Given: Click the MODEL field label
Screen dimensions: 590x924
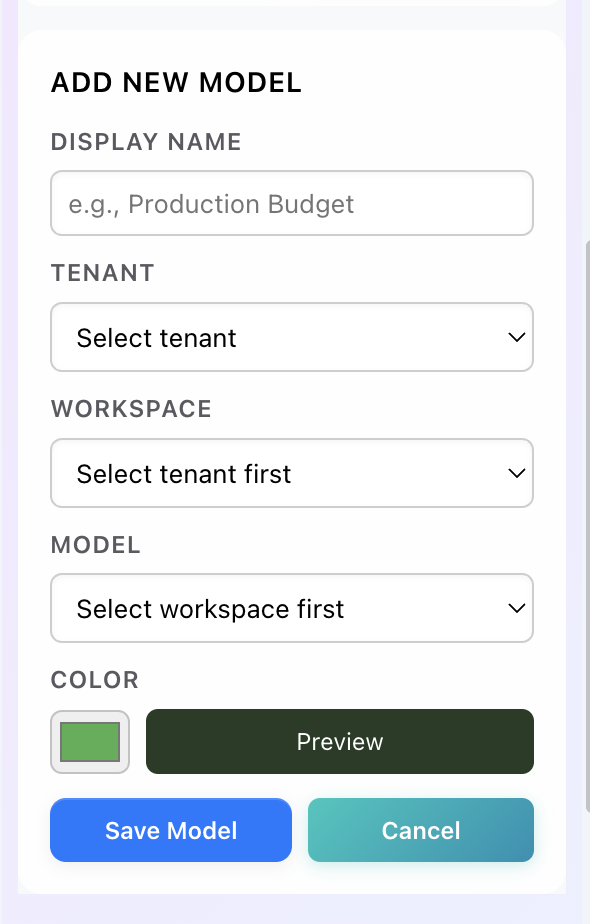Looking at the screenshot, I should 95,545.
